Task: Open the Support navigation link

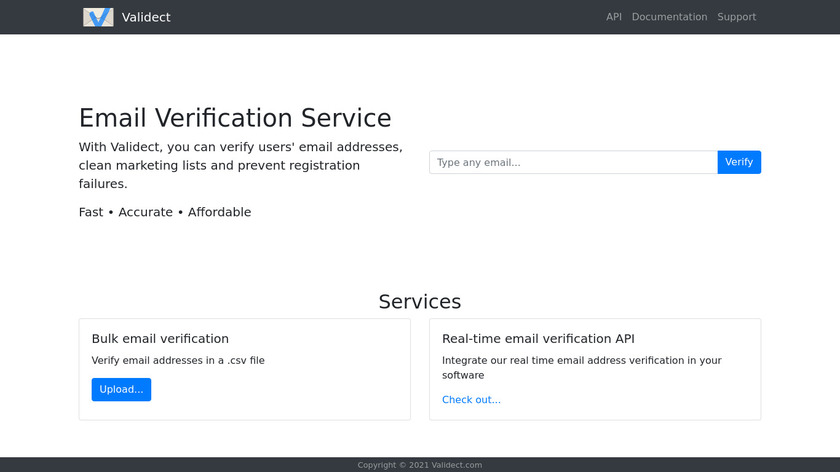Action: pyautogui.click(x=736, y=17)
